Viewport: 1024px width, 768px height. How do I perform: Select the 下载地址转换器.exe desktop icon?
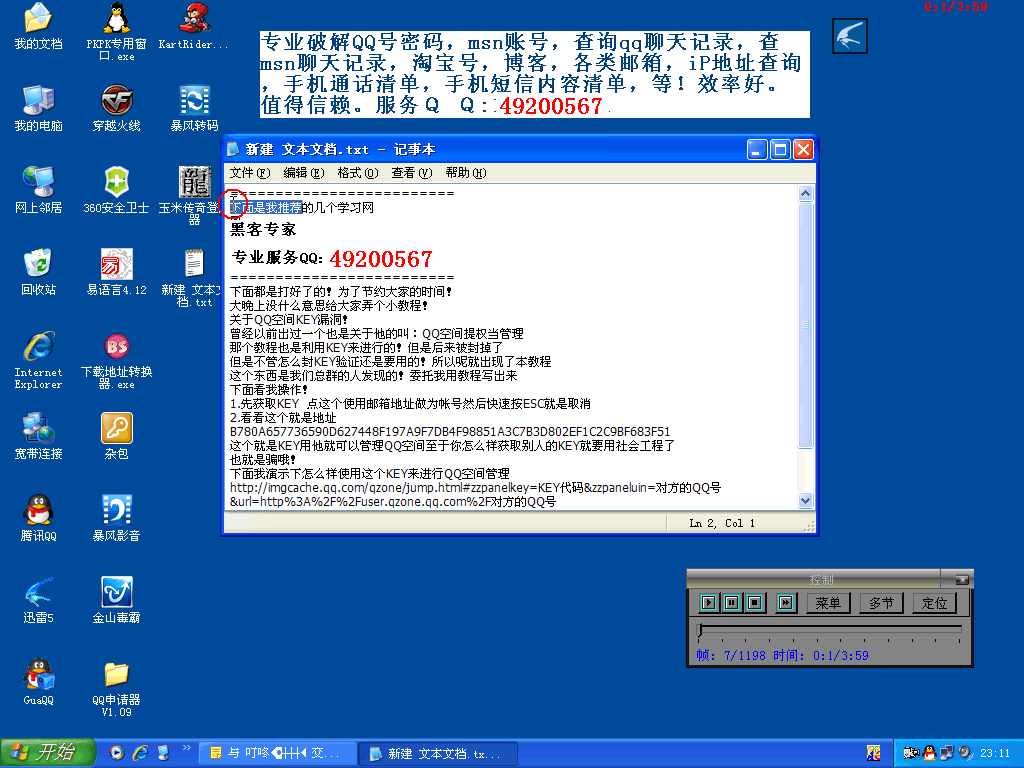116,360
